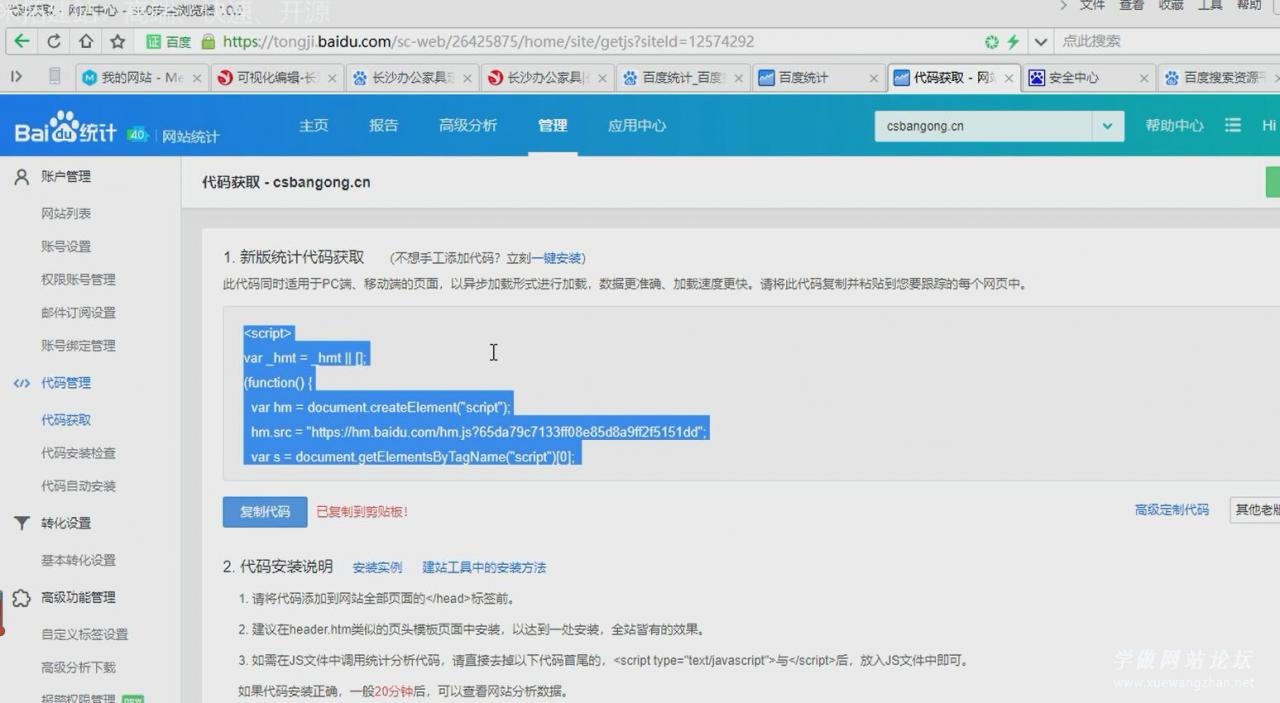The width and height of the screenshot is (1280, 703).
Task: Click the home icon in the toolbar
Action: (85, 41)
